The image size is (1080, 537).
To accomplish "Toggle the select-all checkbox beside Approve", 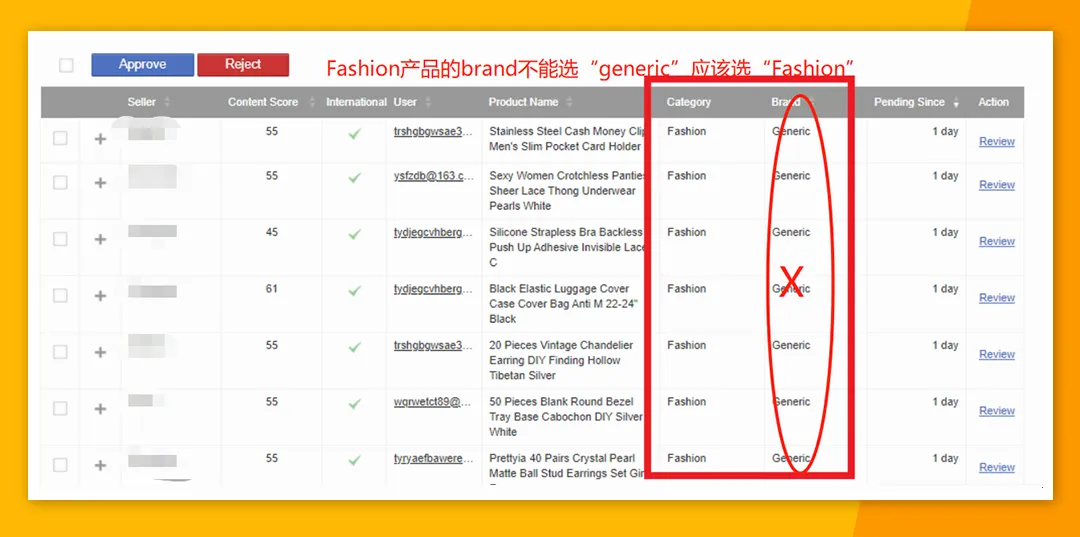I will coord(66,65).
